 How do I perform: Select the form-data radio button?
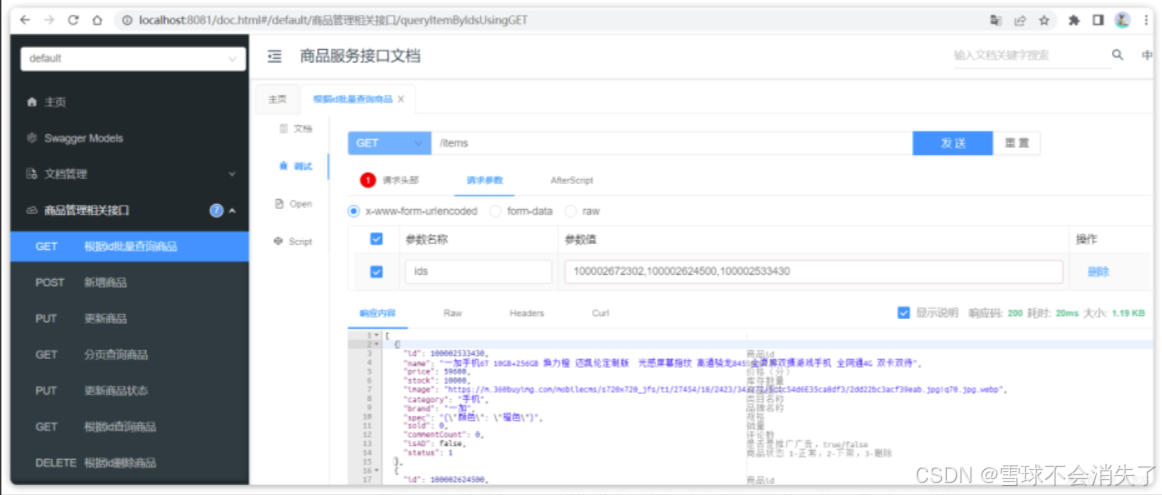(x=495, y=211)
